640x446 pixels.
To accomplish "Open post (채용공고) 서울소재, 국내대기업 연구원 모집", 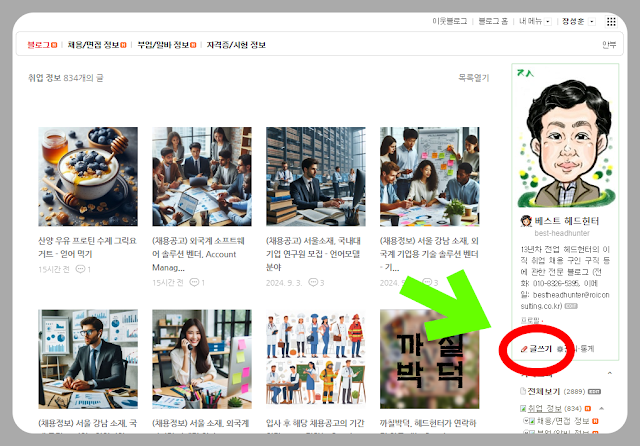I will pos(313,254).
